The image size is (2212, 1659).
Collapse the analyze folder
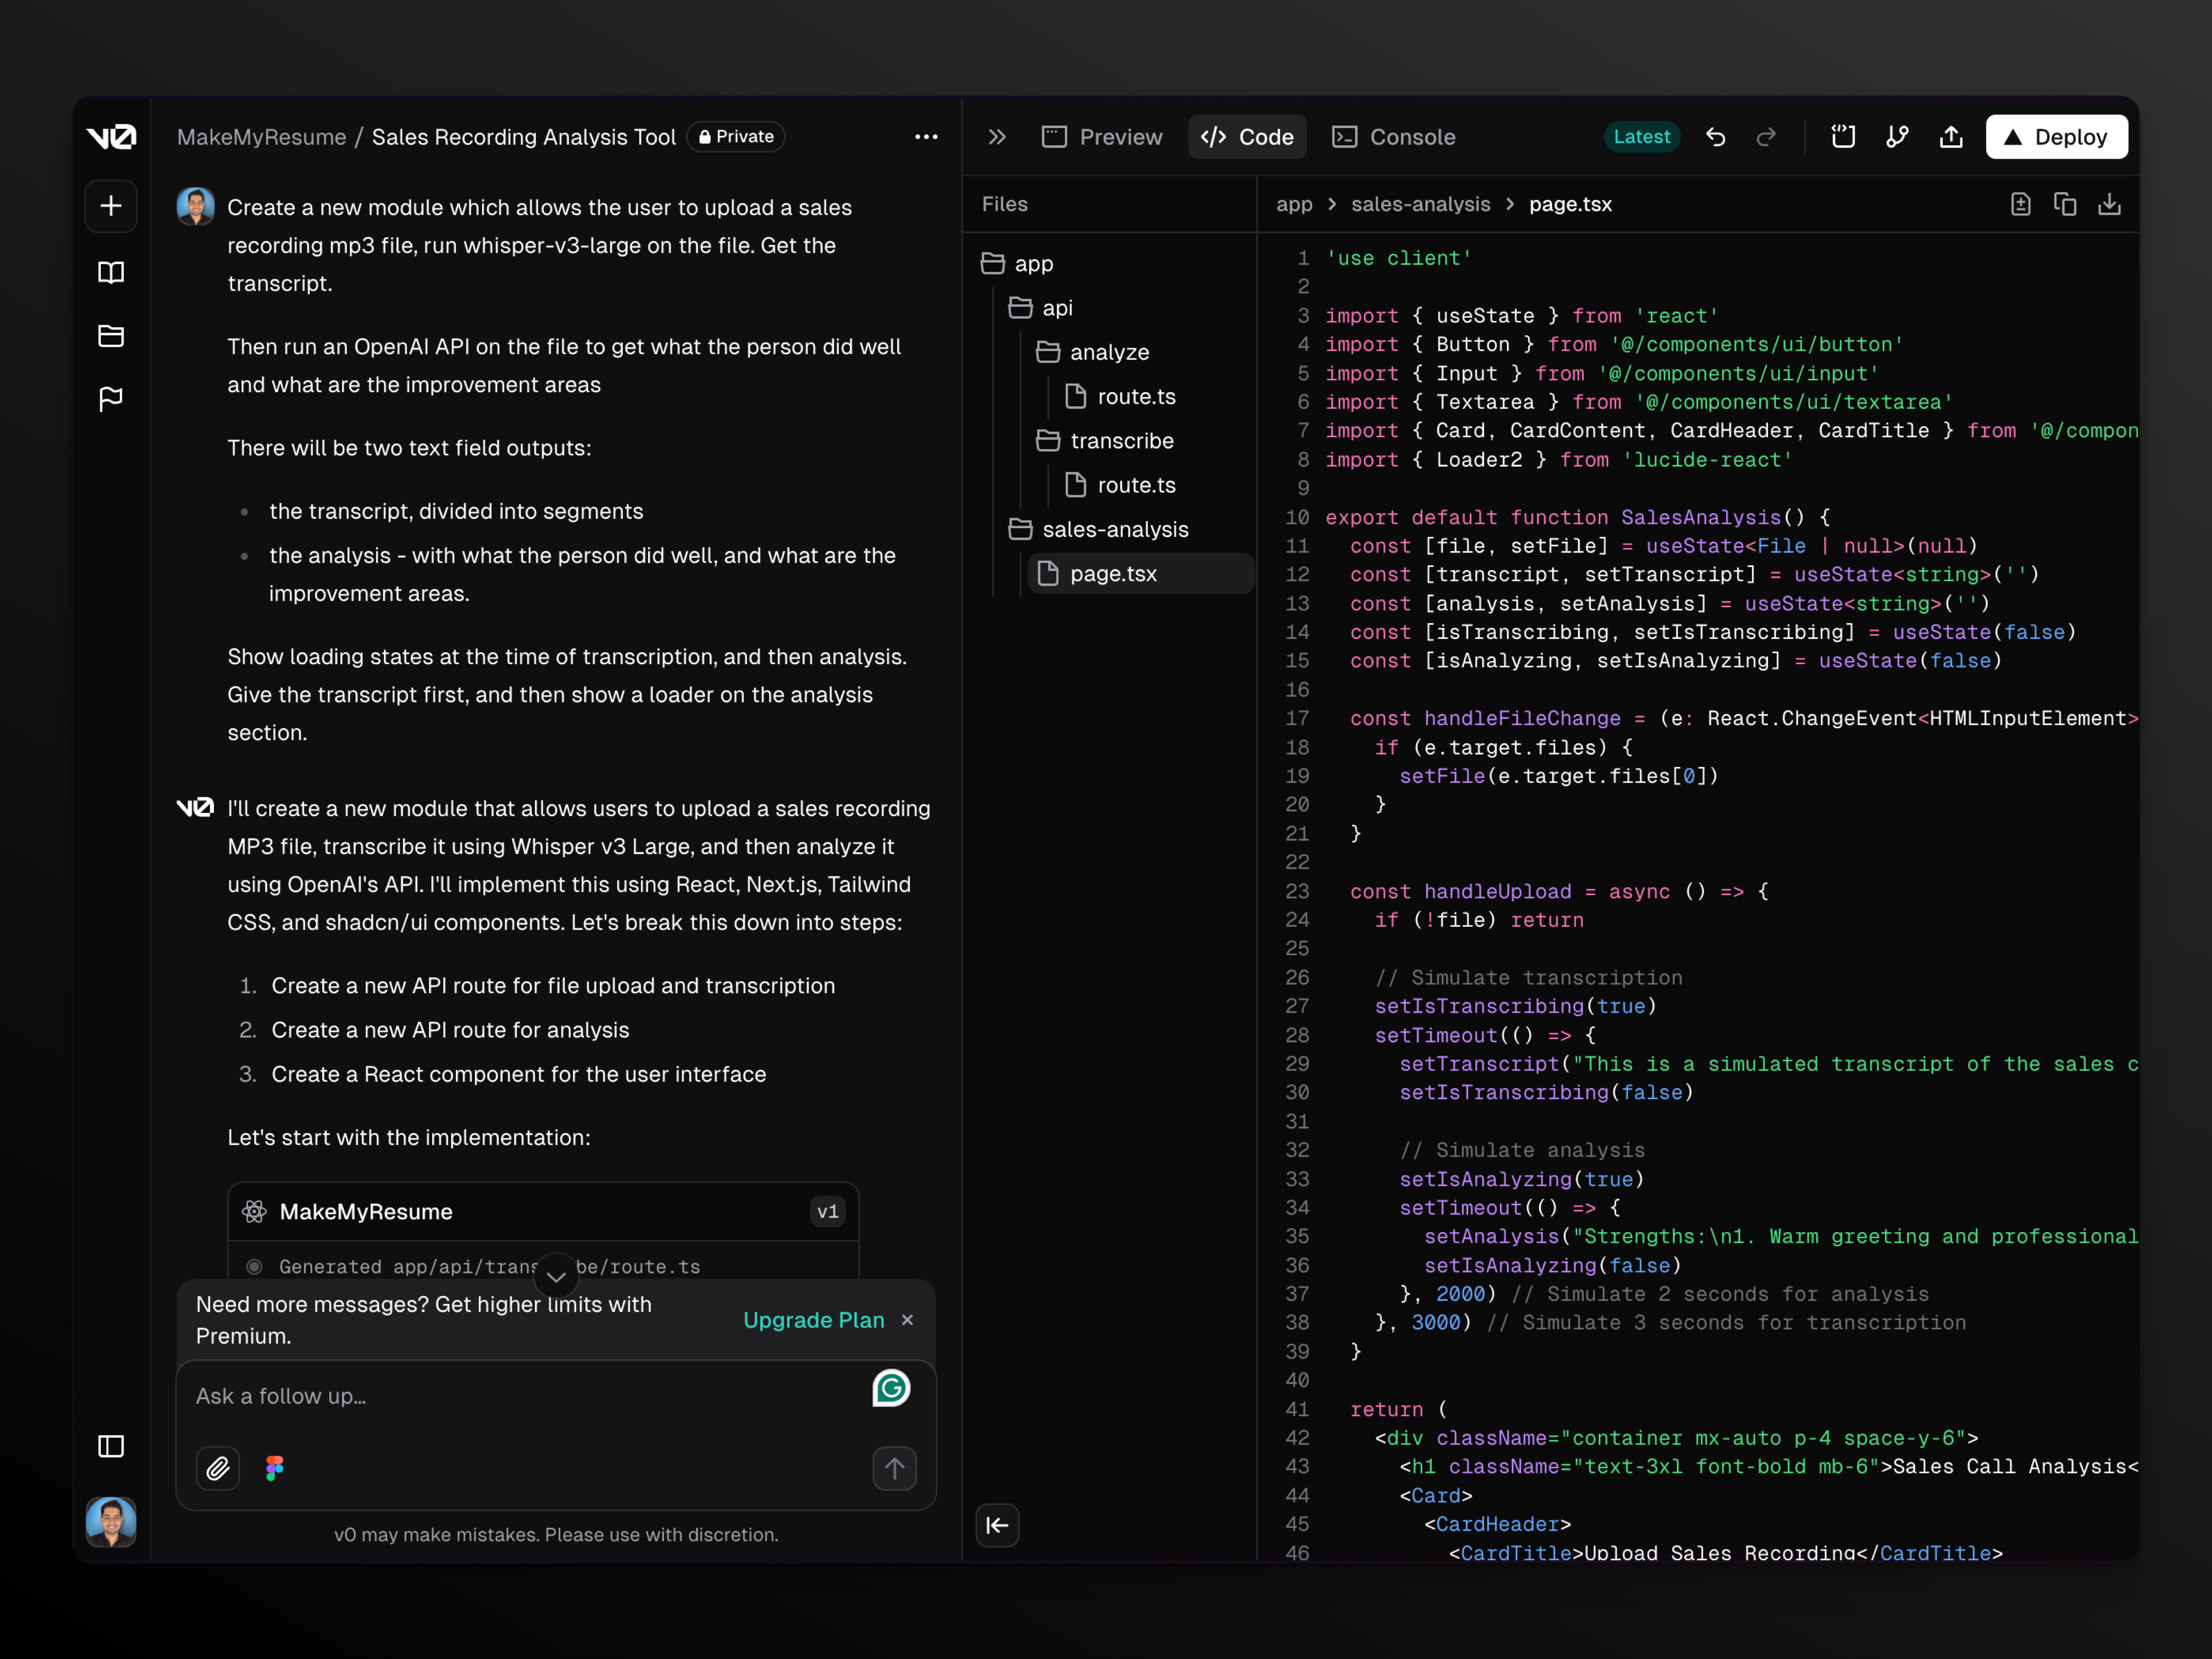pyautogui.click(x=1092, y=352)
